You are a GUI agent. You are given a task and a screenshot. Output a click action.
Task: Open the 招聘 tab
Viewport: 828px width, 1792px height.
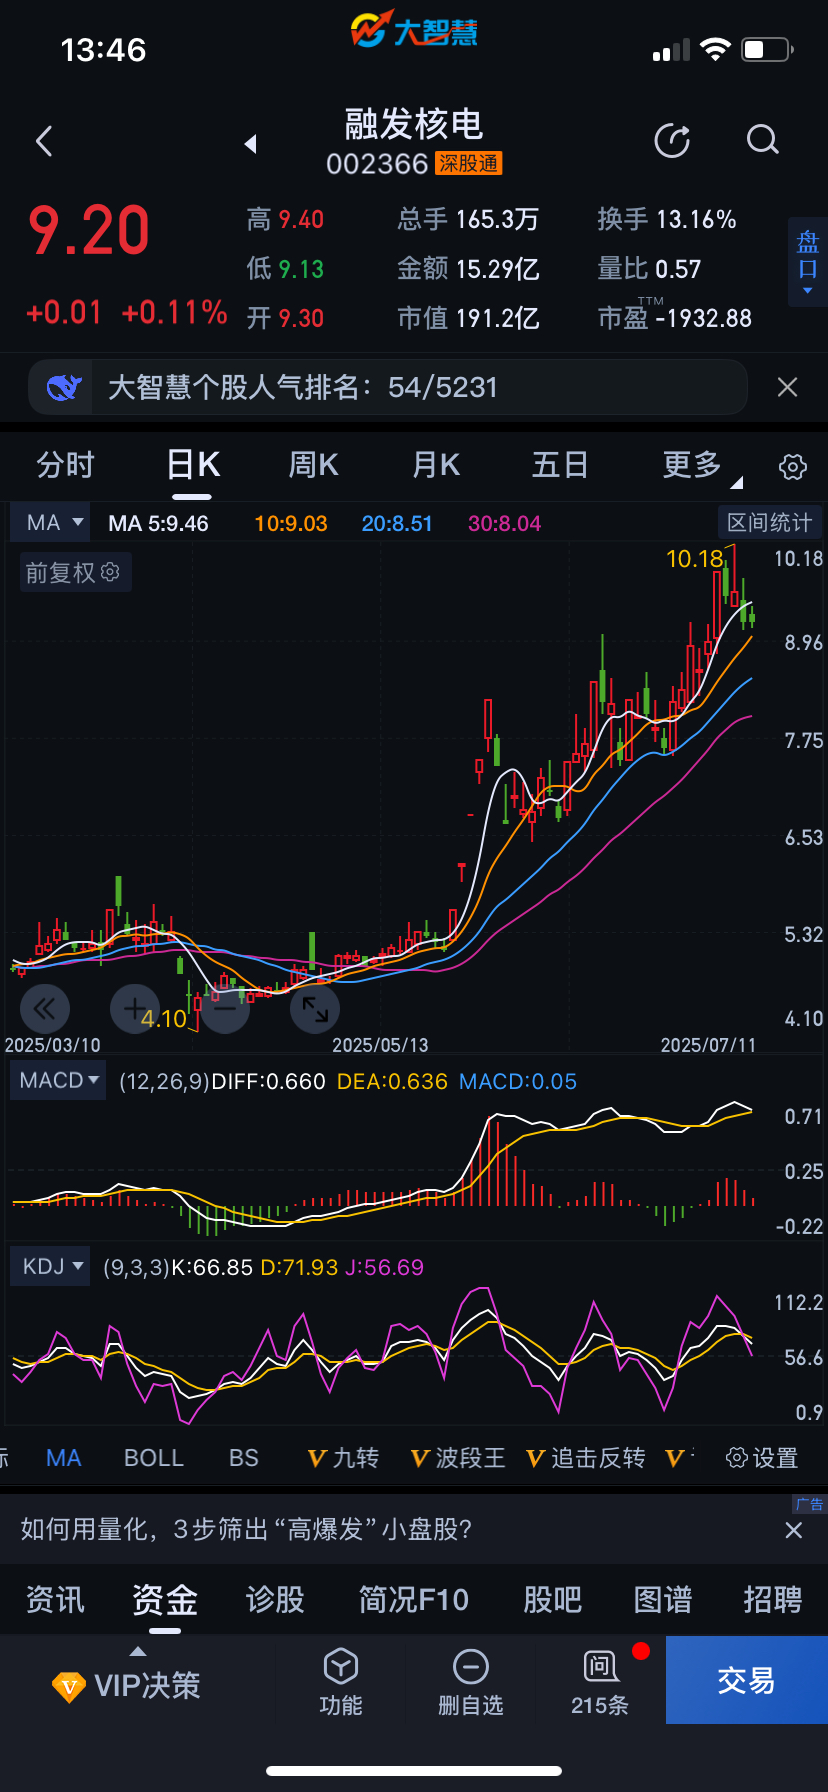pos(773,1600)
